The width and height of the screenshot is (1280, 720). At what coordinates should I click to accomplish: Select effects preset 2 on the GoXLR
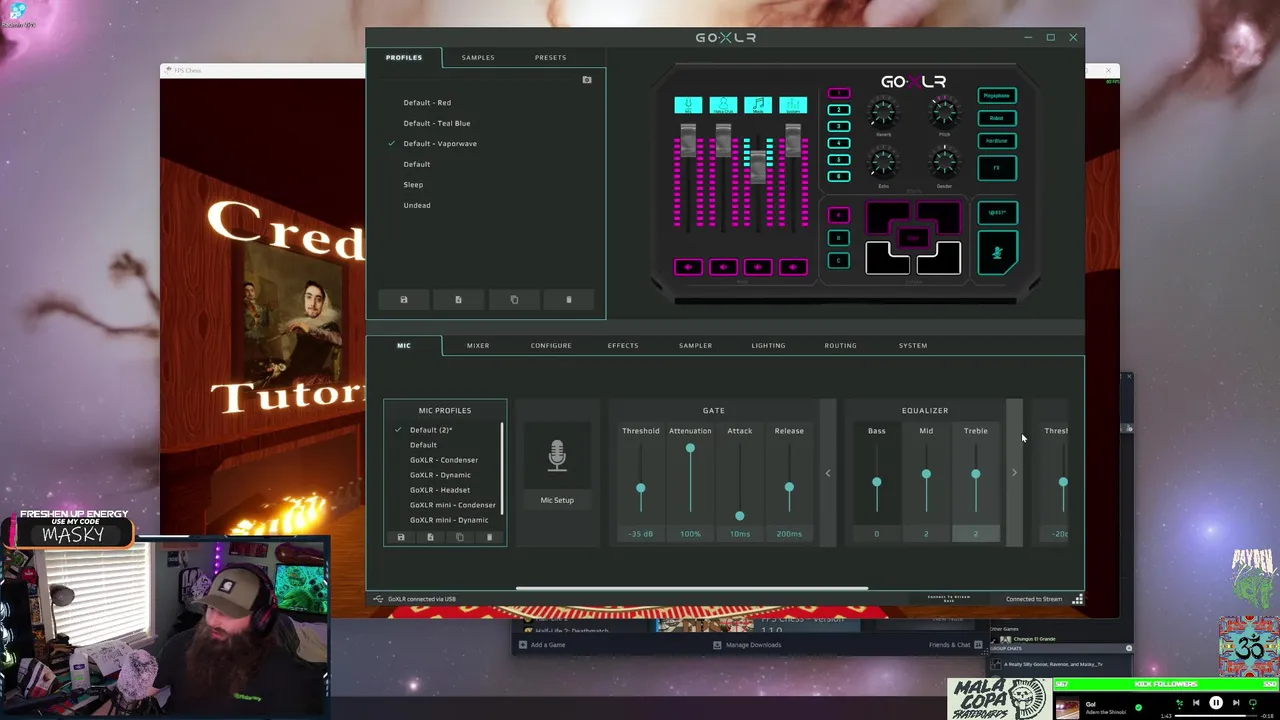click(839, 110)
